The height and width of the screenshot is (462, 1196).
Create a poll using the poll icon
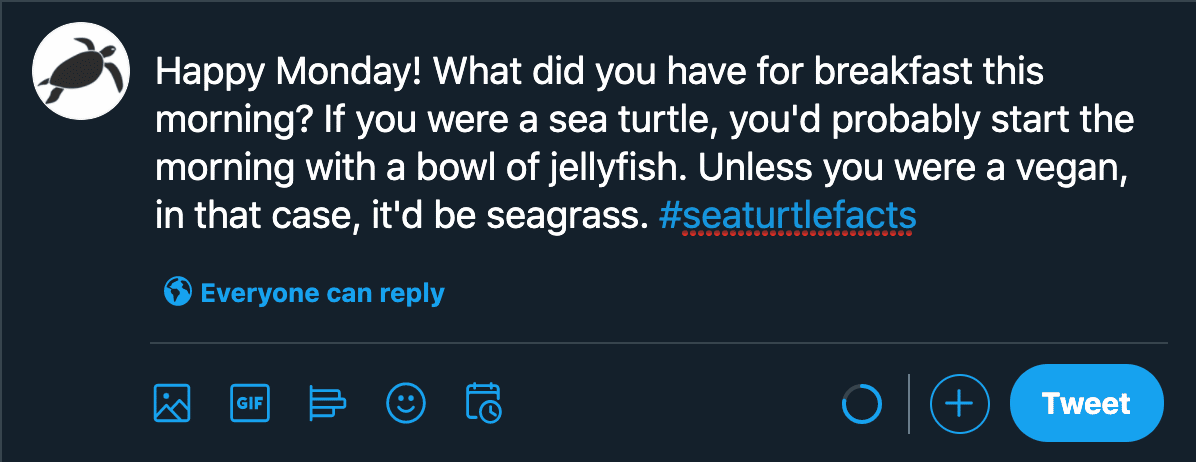(327, 403)
